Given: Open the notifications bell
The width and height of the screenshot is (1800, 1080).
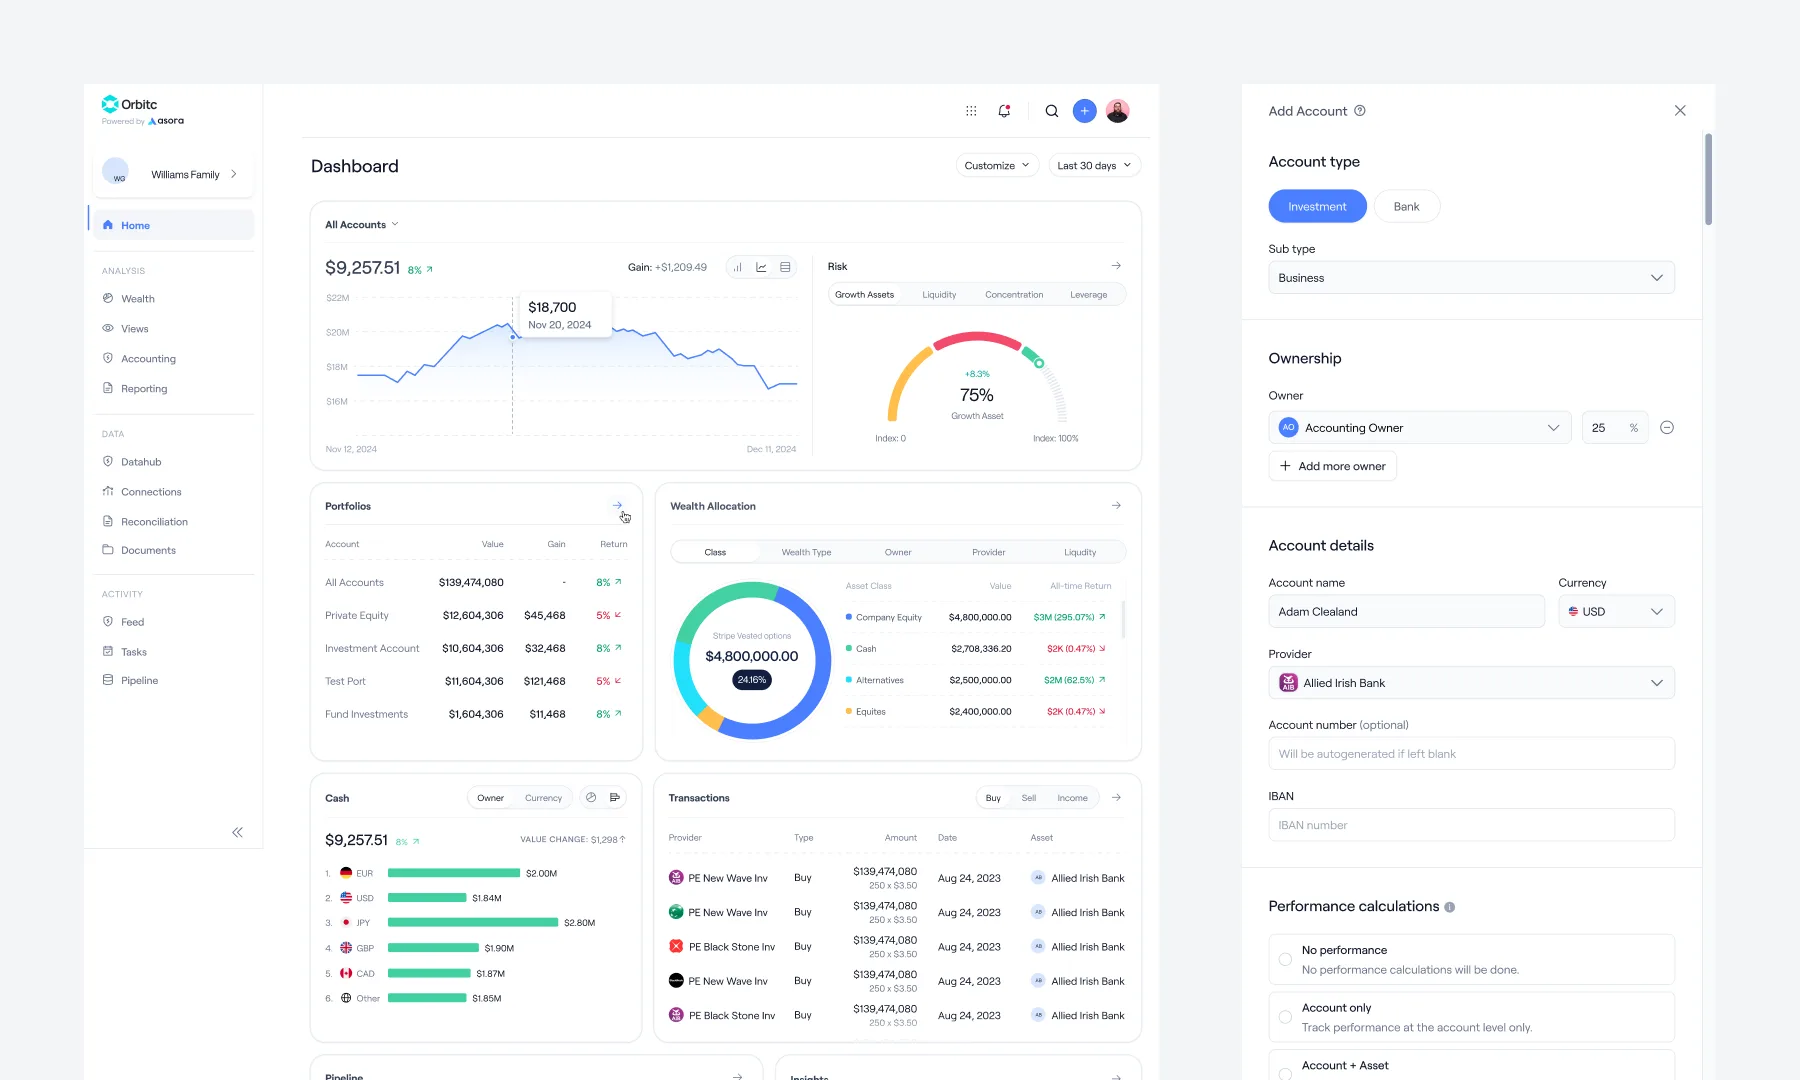Looking at the screenshot, I should (1004, 111).
